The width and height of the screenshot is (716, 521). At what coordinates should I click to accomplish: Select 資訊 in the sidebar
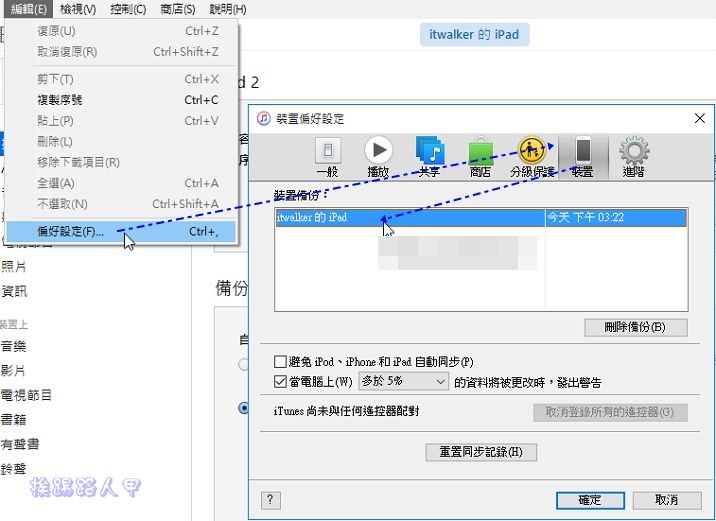coord(14,291)
